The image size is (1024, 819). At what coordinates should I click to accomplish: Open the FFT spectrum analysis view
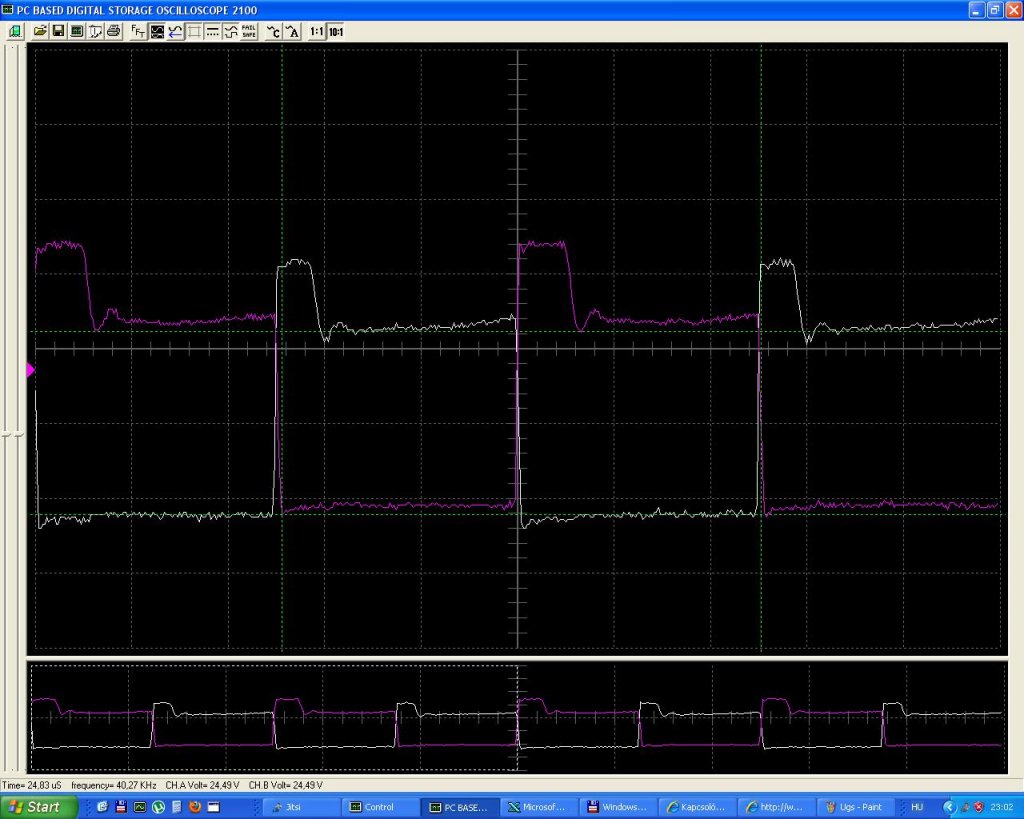tap(138, 31)
